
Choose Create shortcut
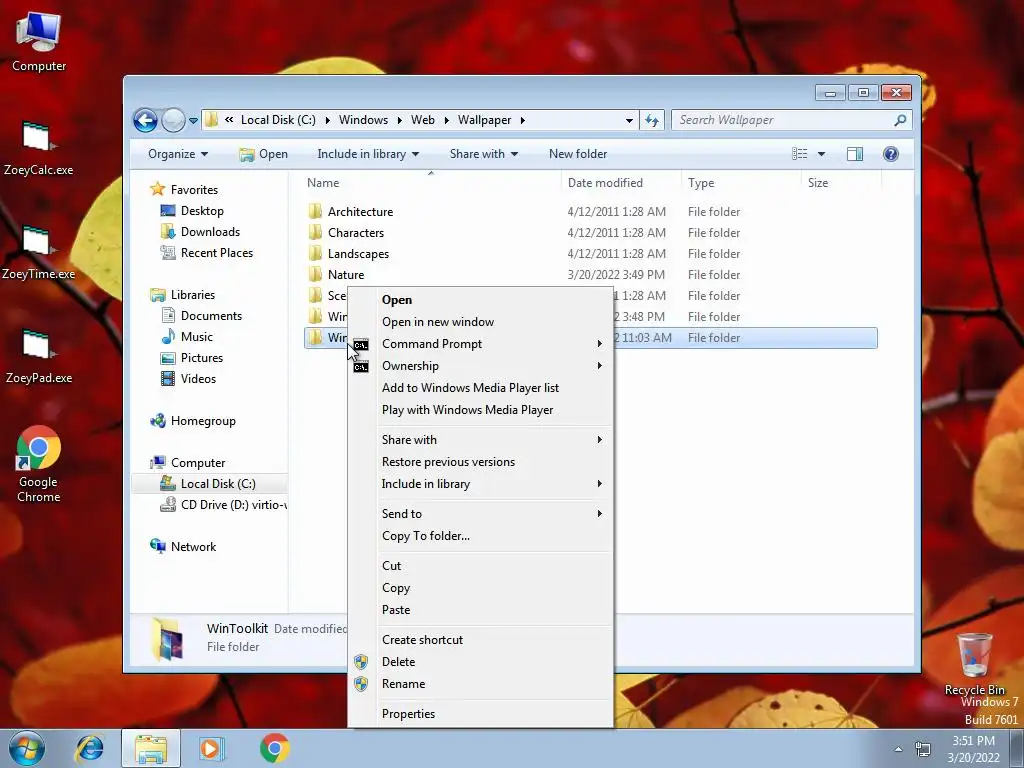tap(481, 640)
